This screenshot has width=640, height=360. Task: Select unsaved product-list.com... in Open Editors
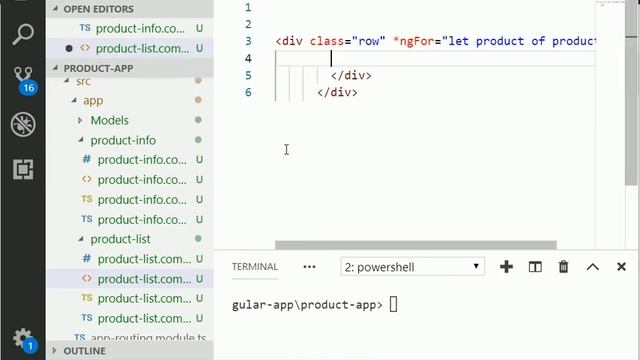pos(130,49)
